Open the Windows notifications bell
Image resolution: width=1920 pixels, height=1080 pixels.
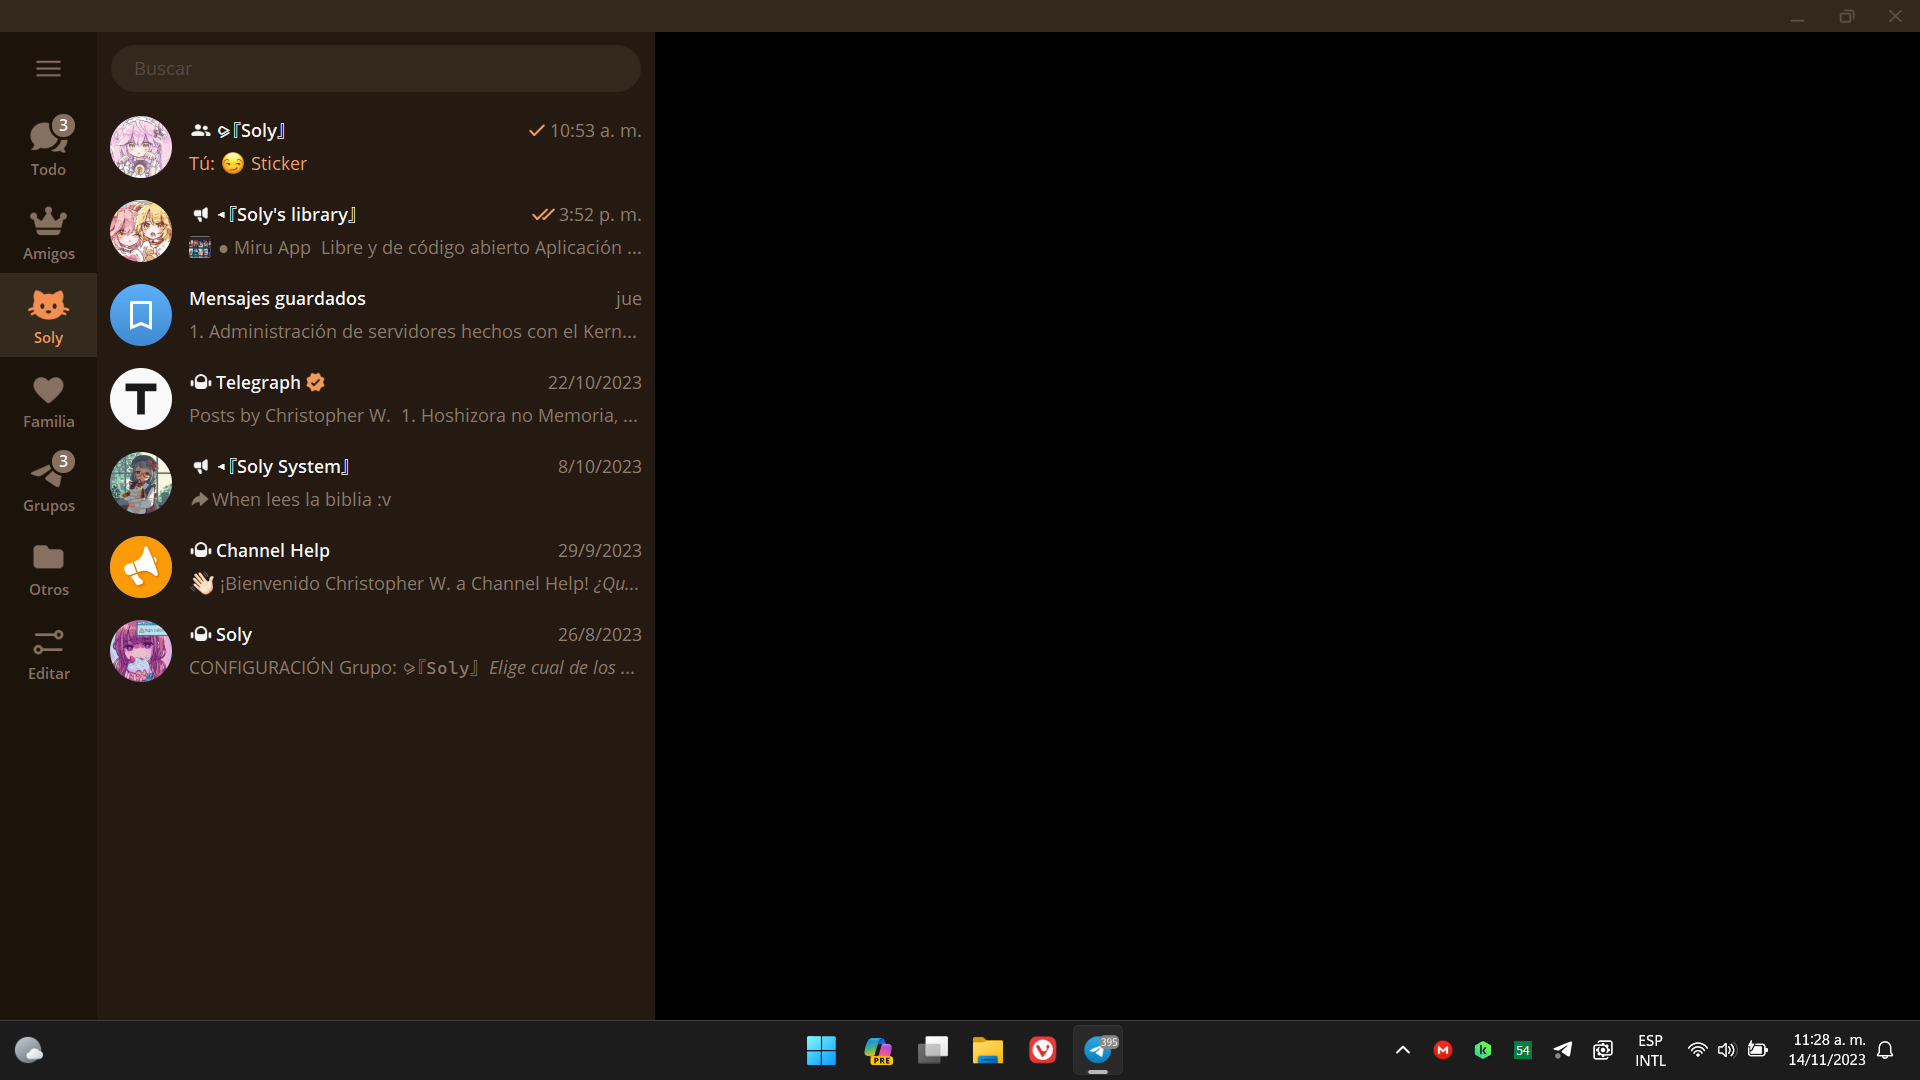coord(1884,1050)
